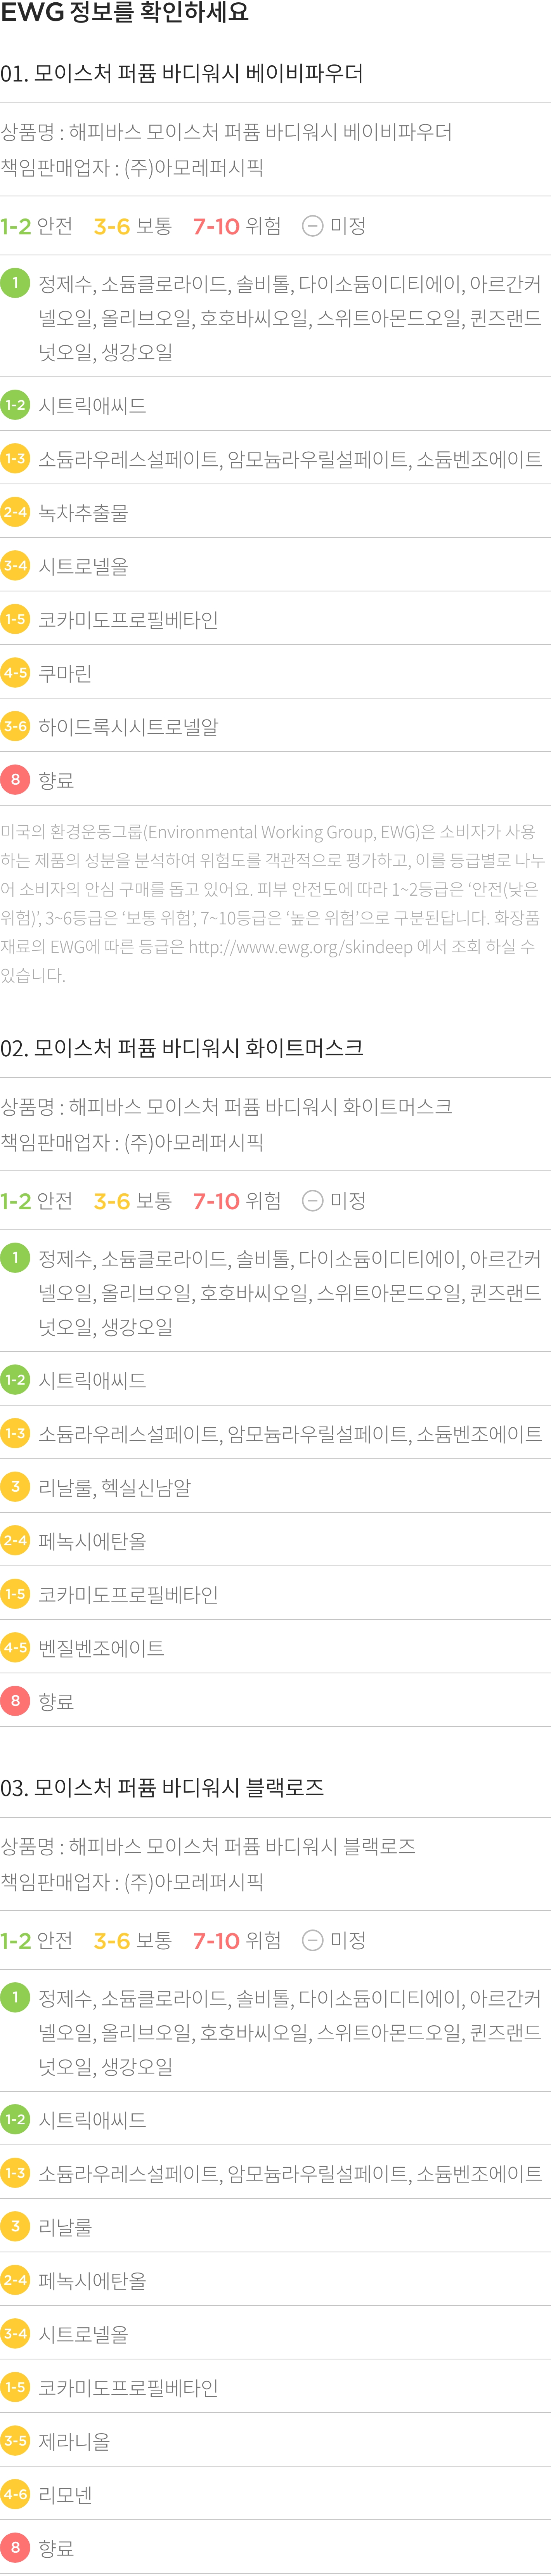Click the orange 3-6 보통 legend in 블랙로즈 section
551x2576 pixels.
[133, 1940]
